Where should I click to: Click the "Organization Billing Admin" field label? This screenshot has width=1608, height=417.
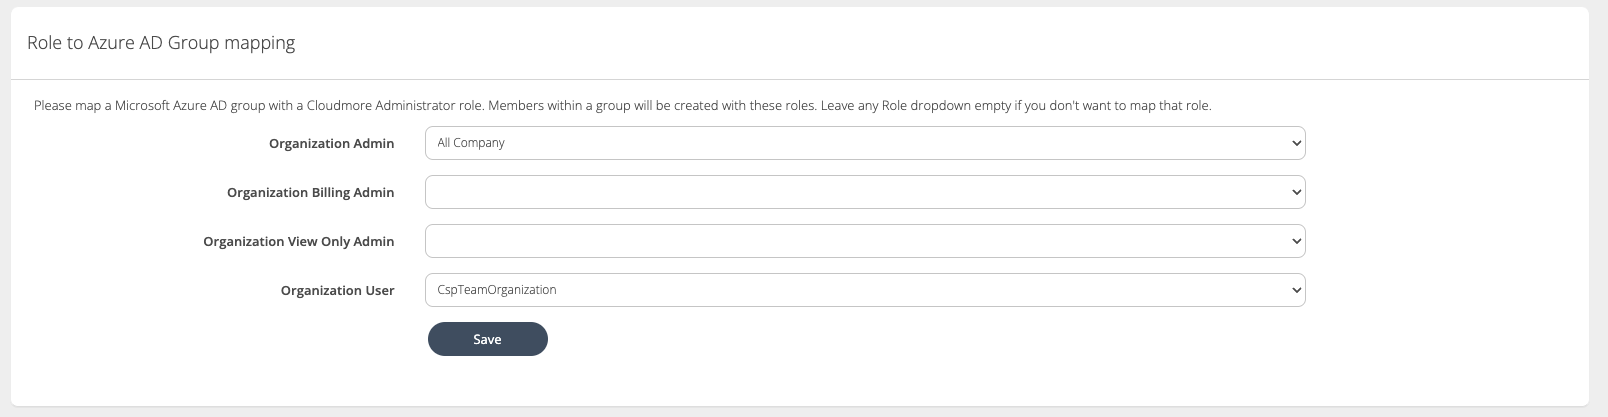[310, 192]
